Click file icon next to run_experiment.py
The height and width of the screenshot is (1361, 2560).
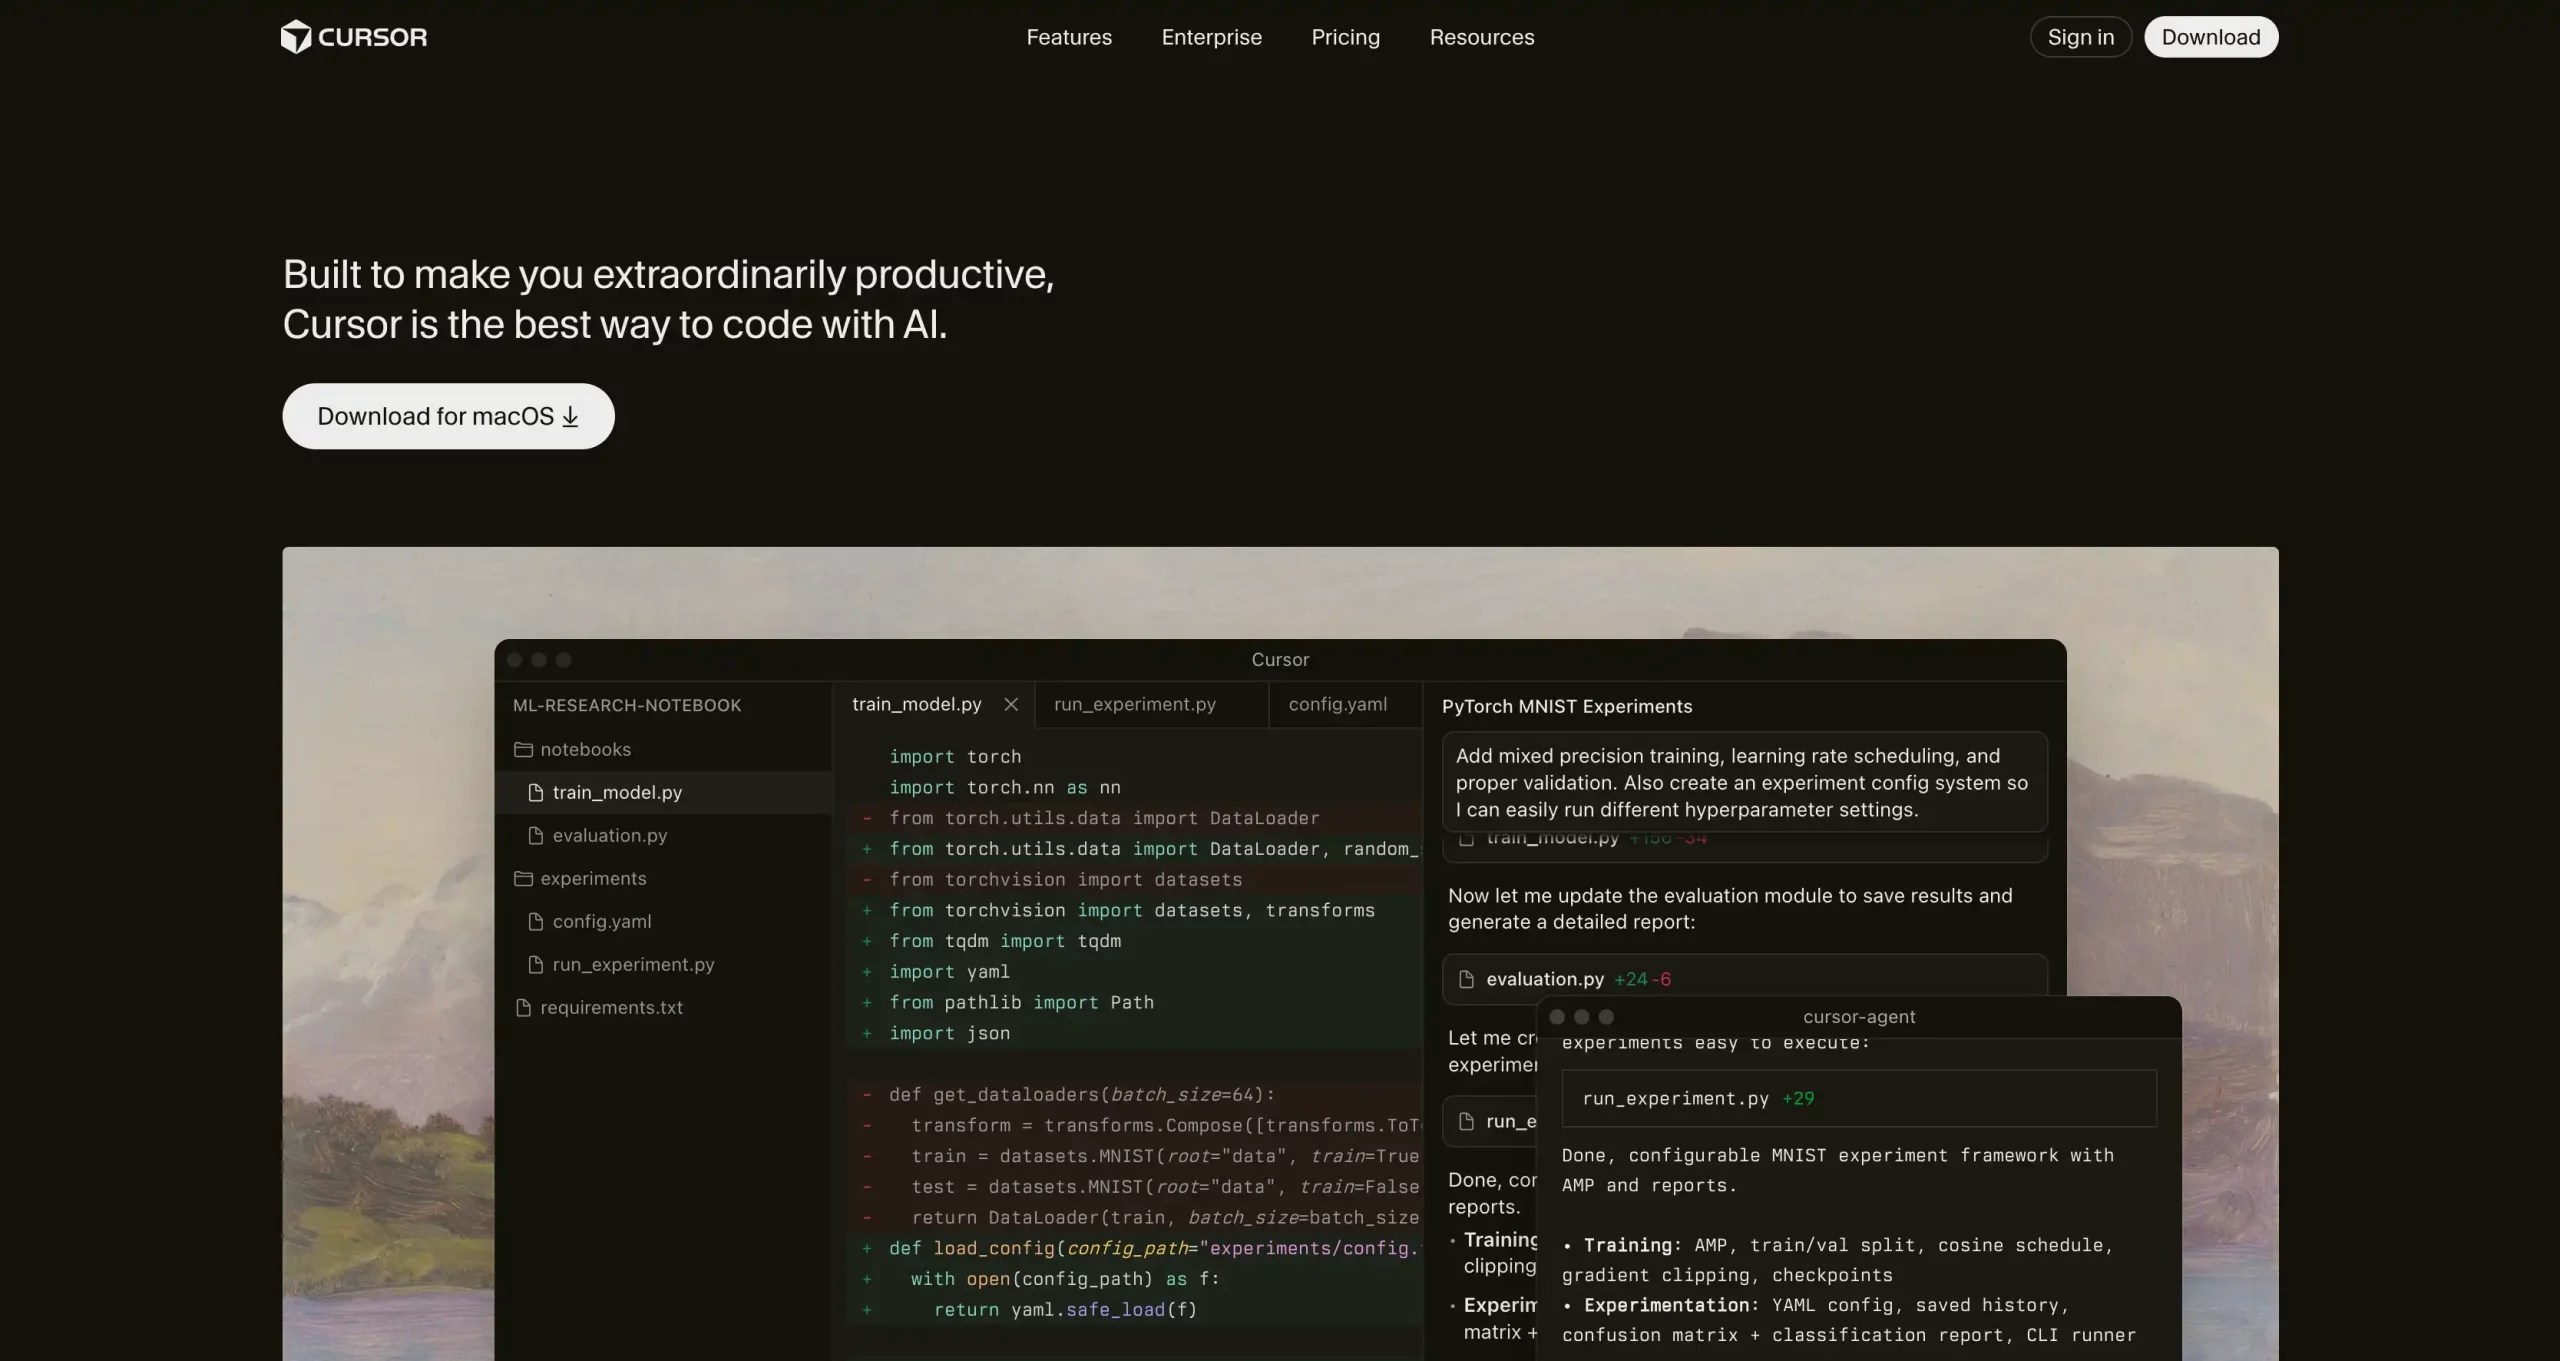coord(536,964)
